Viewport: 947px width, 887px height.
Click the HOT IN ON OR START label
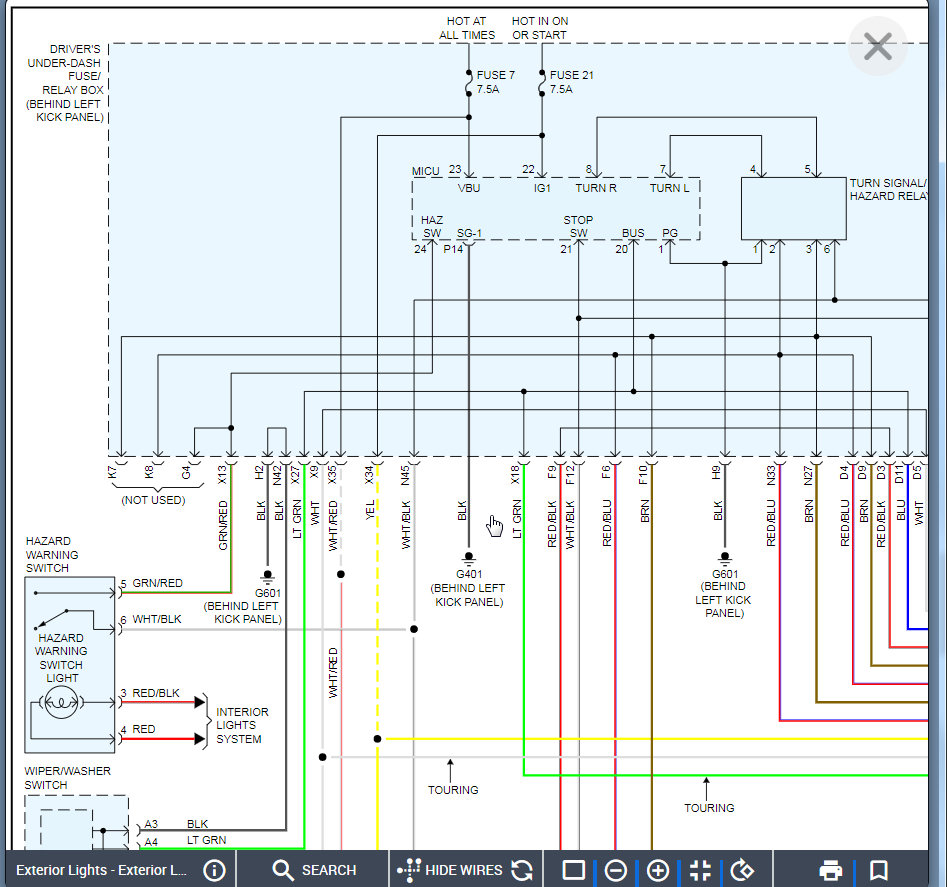point(540,28)
